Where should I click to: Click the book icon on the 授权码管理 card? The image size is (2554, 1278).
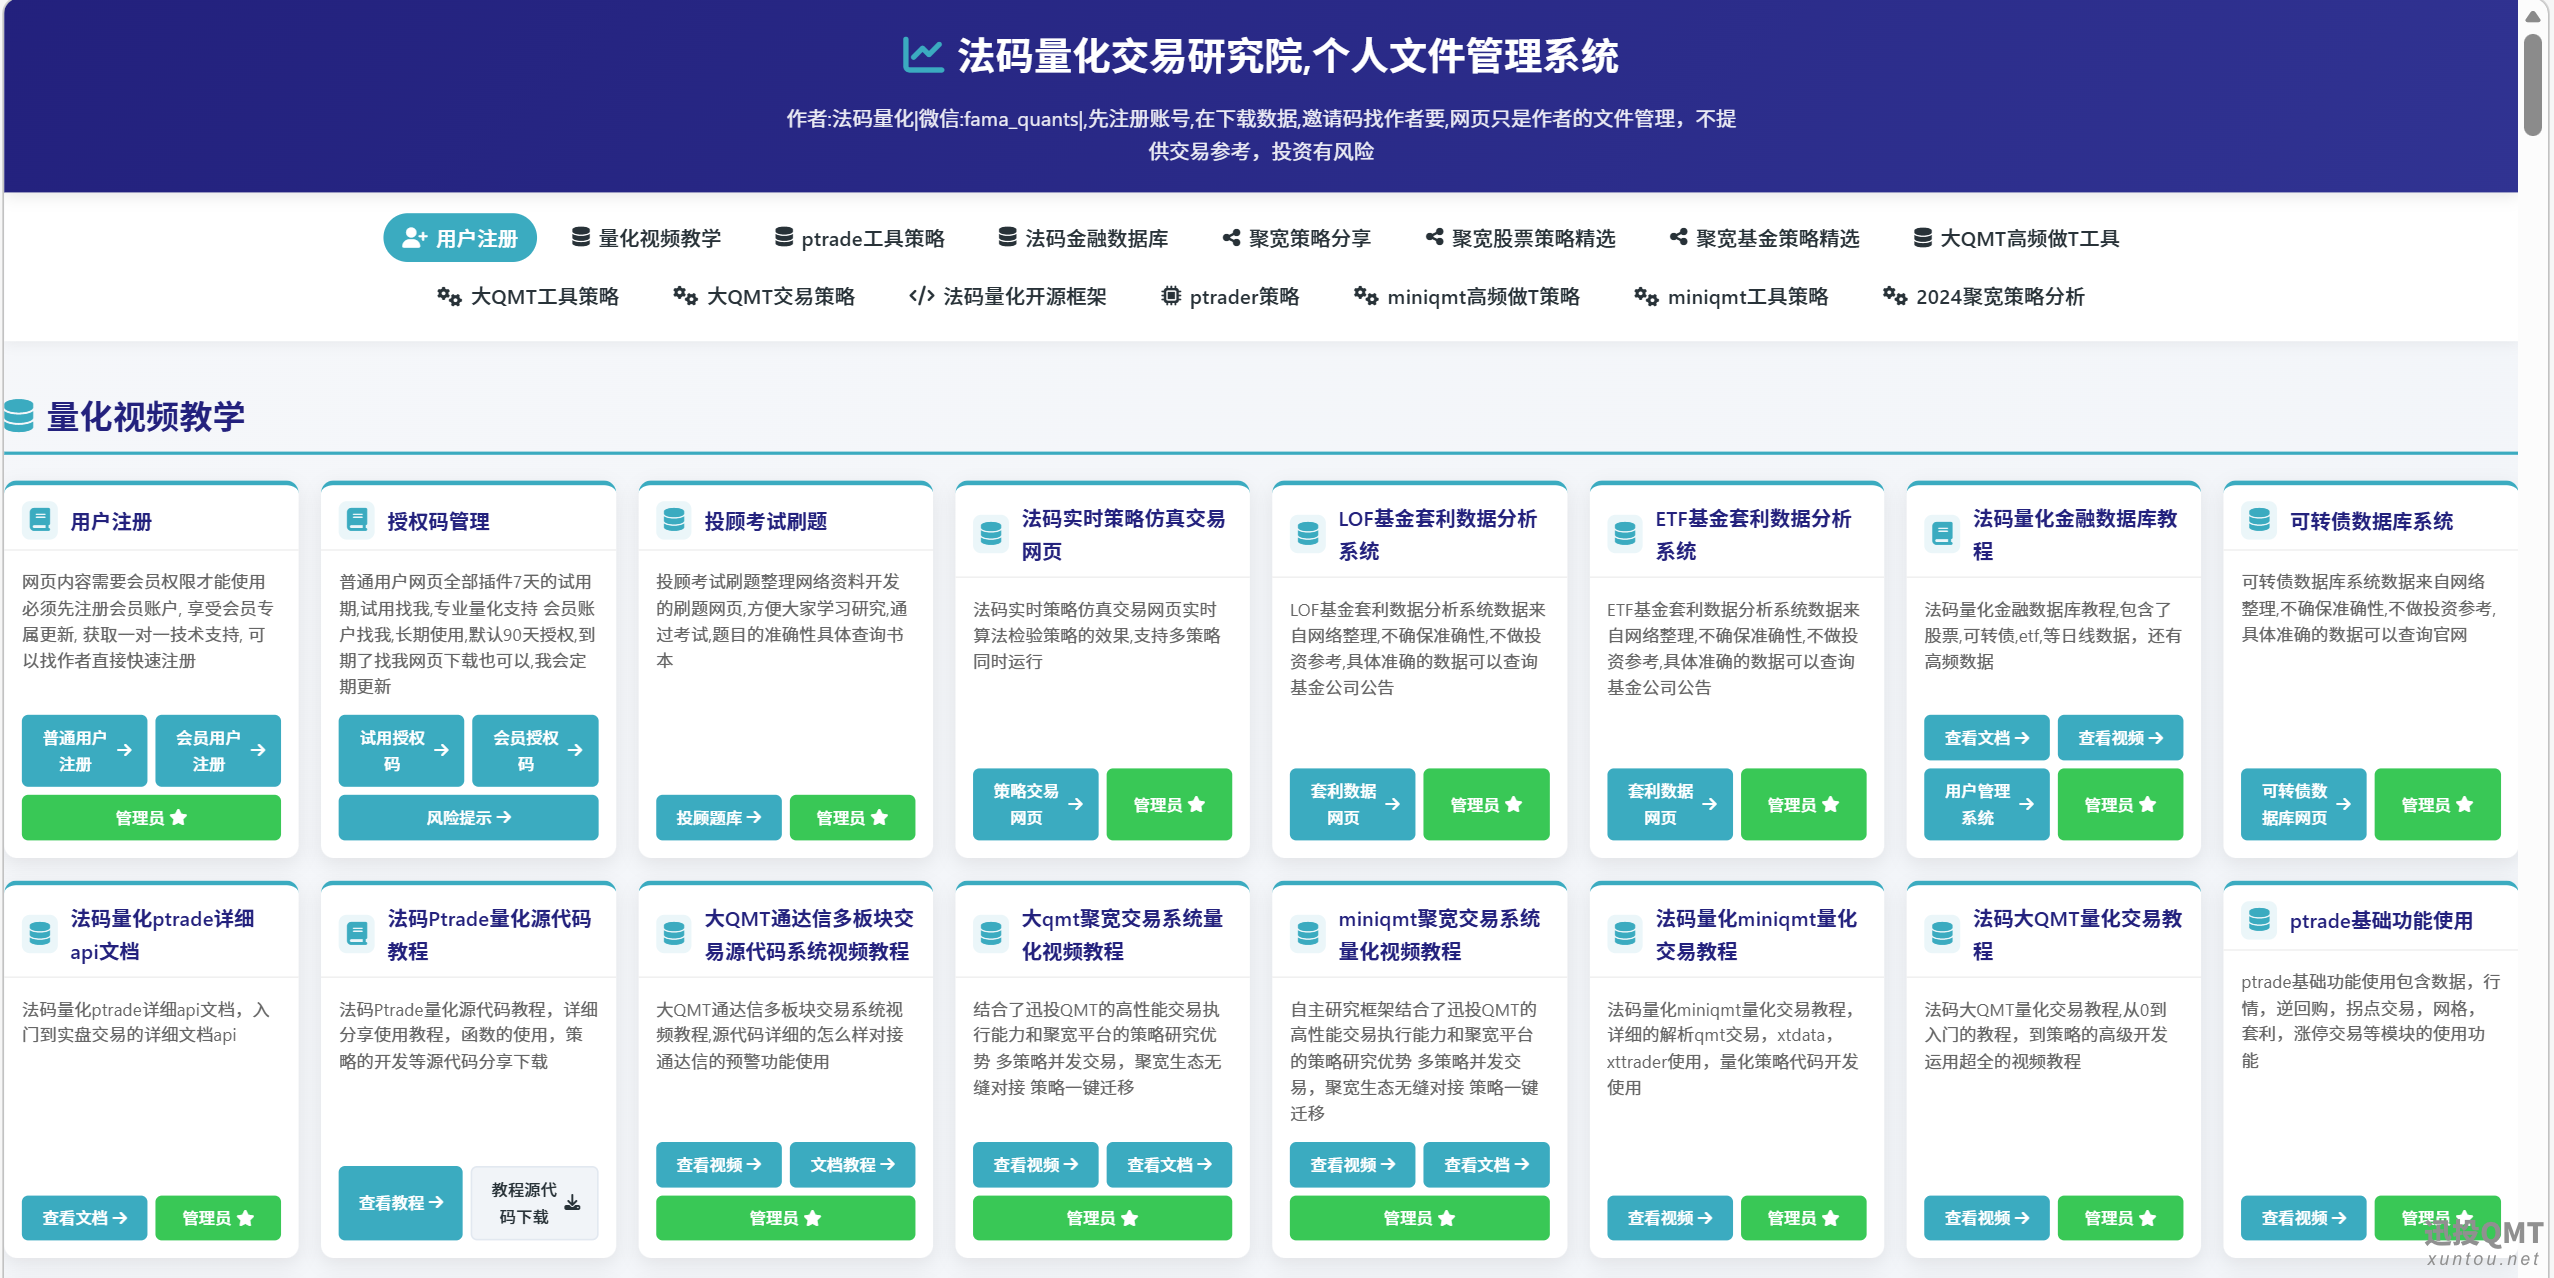[x=356, y=519]
